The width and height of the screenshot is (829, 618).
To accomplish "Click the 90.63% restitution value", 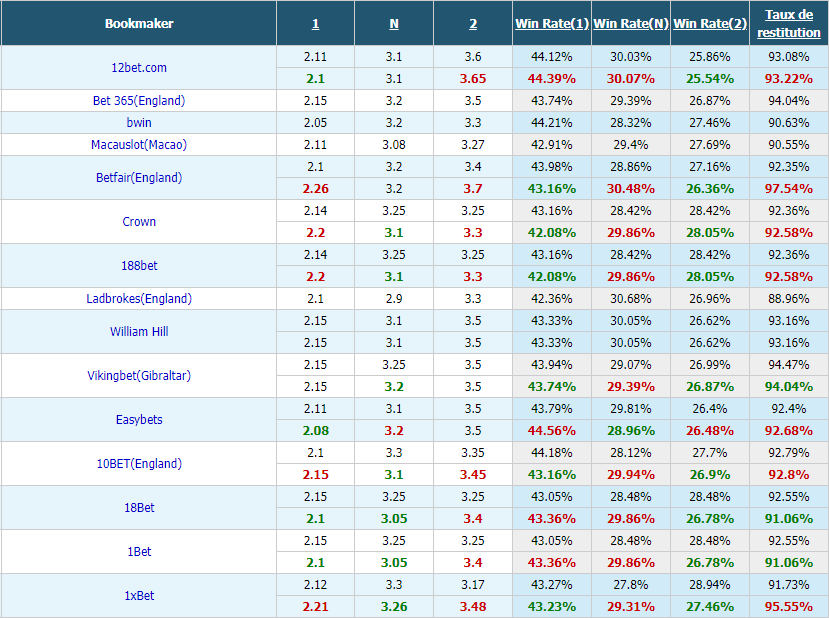I will pos(789,123).
